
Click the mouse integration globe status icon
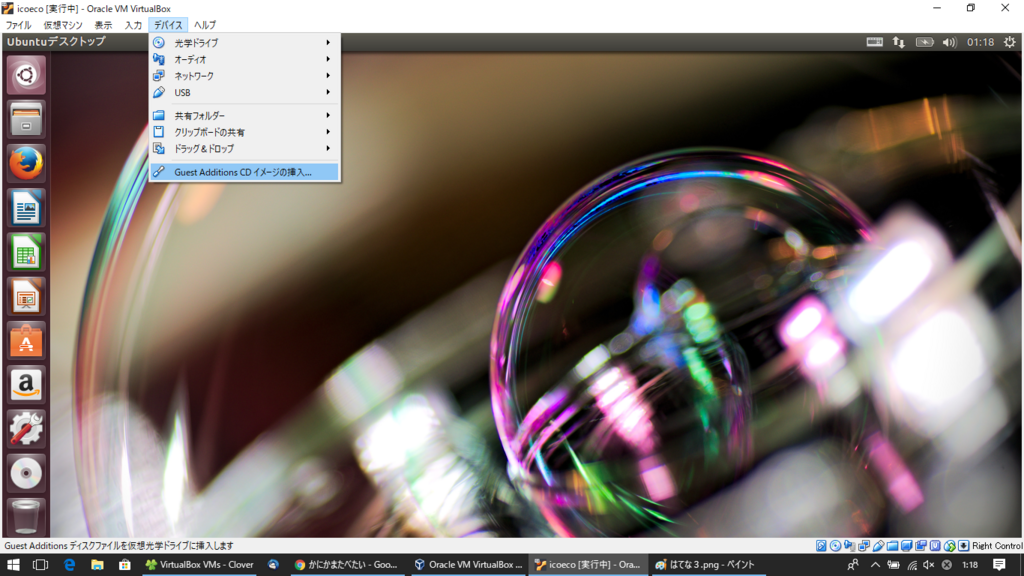point(950,546)
